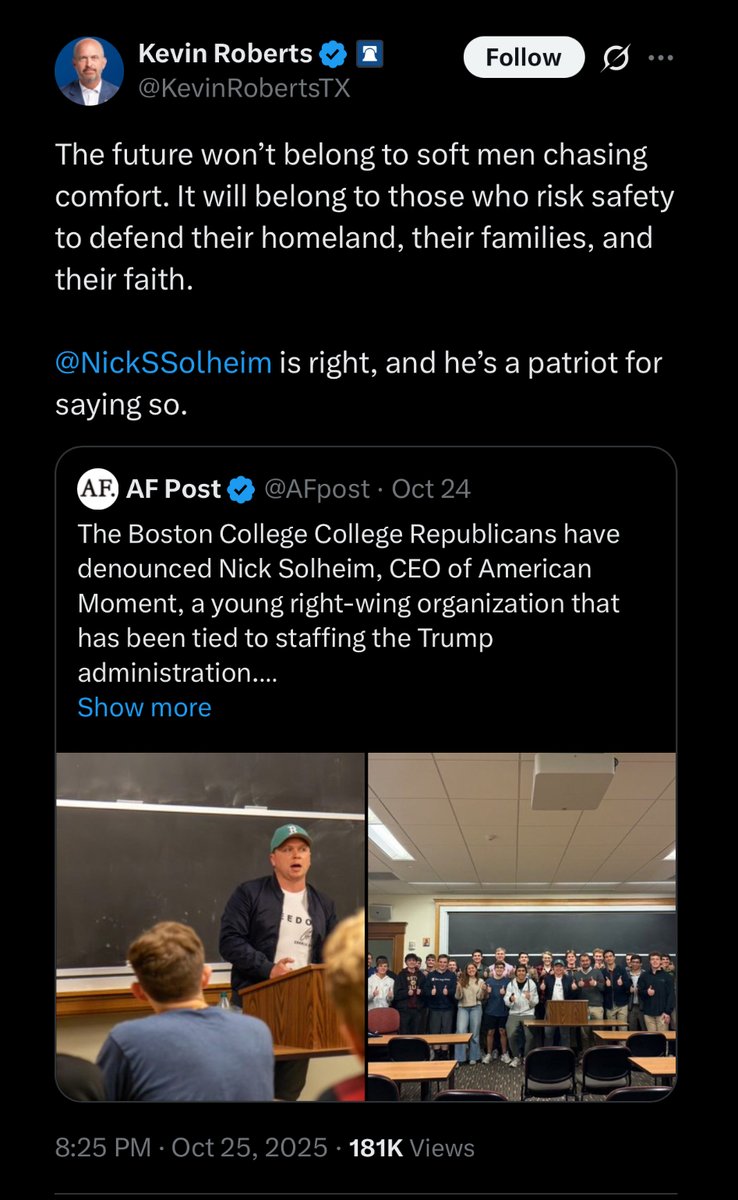Visit the @KevinRobertsTX handle

tap(243, 89)
